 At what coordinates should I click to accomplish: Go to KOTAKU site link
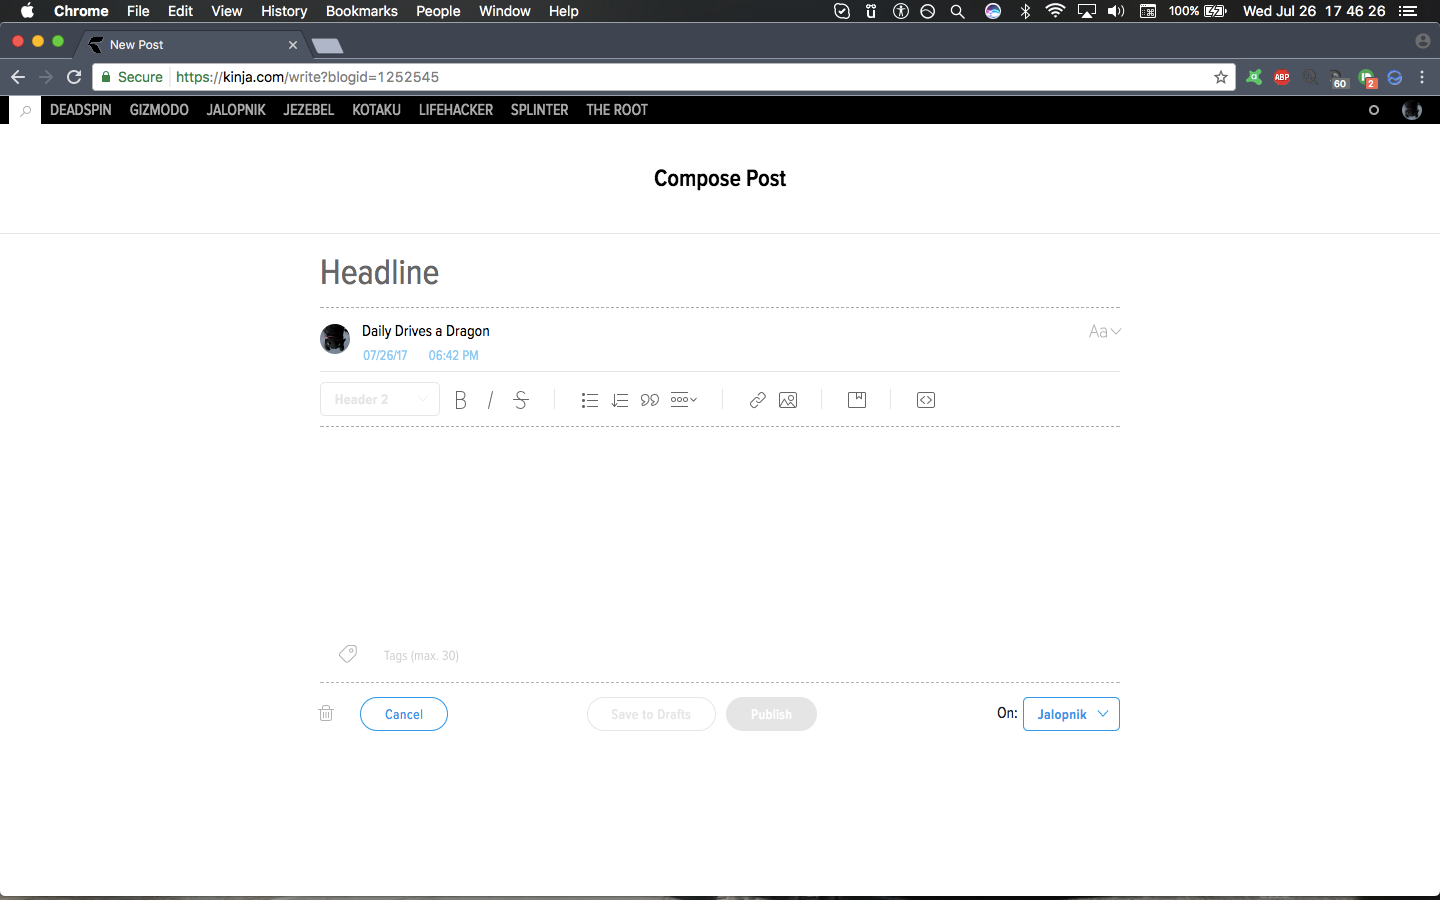[x=376, y=110]
